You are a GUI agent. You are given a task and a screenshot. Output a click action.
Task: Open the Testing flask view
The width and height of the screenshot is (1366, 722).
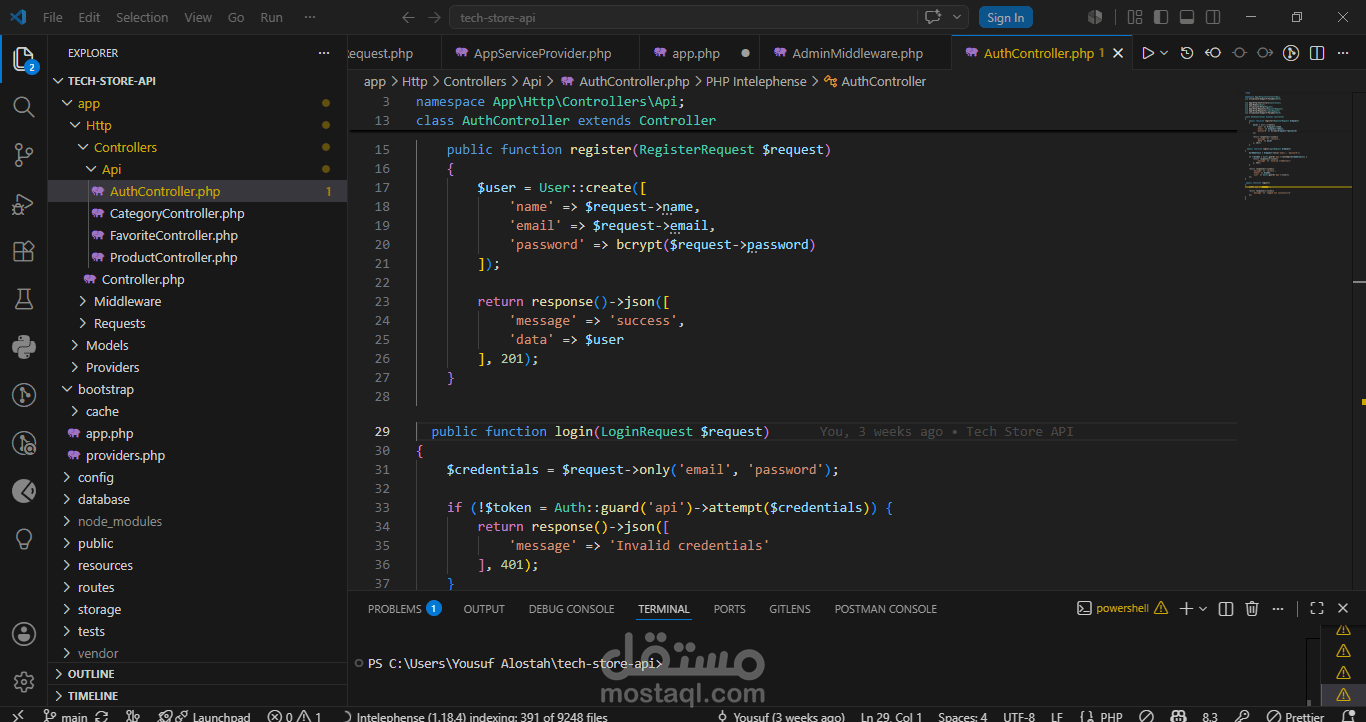pos(24,299)
